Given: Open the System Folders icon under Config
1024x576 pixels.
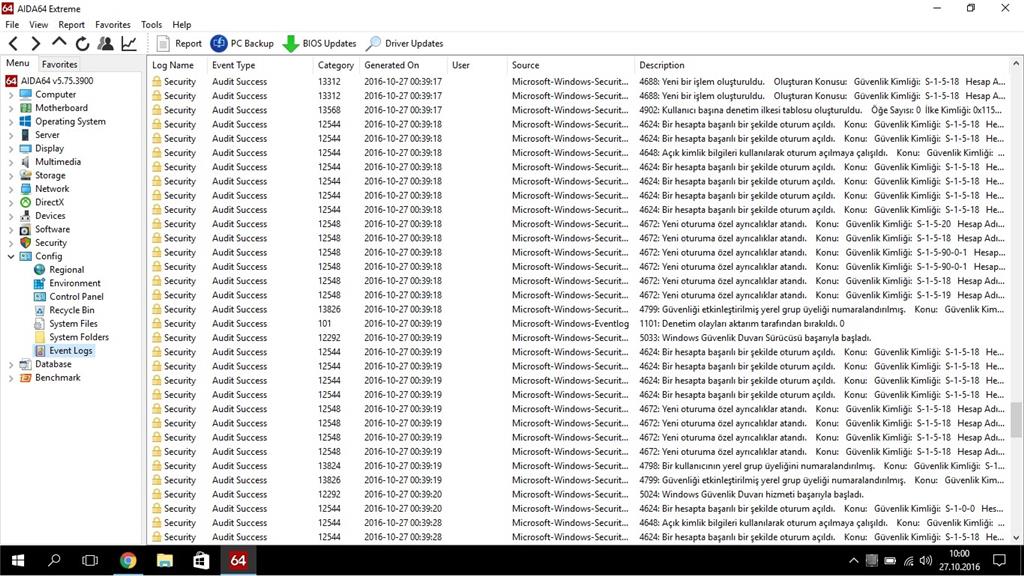Looking at the screenshot, I should [40, 337].
